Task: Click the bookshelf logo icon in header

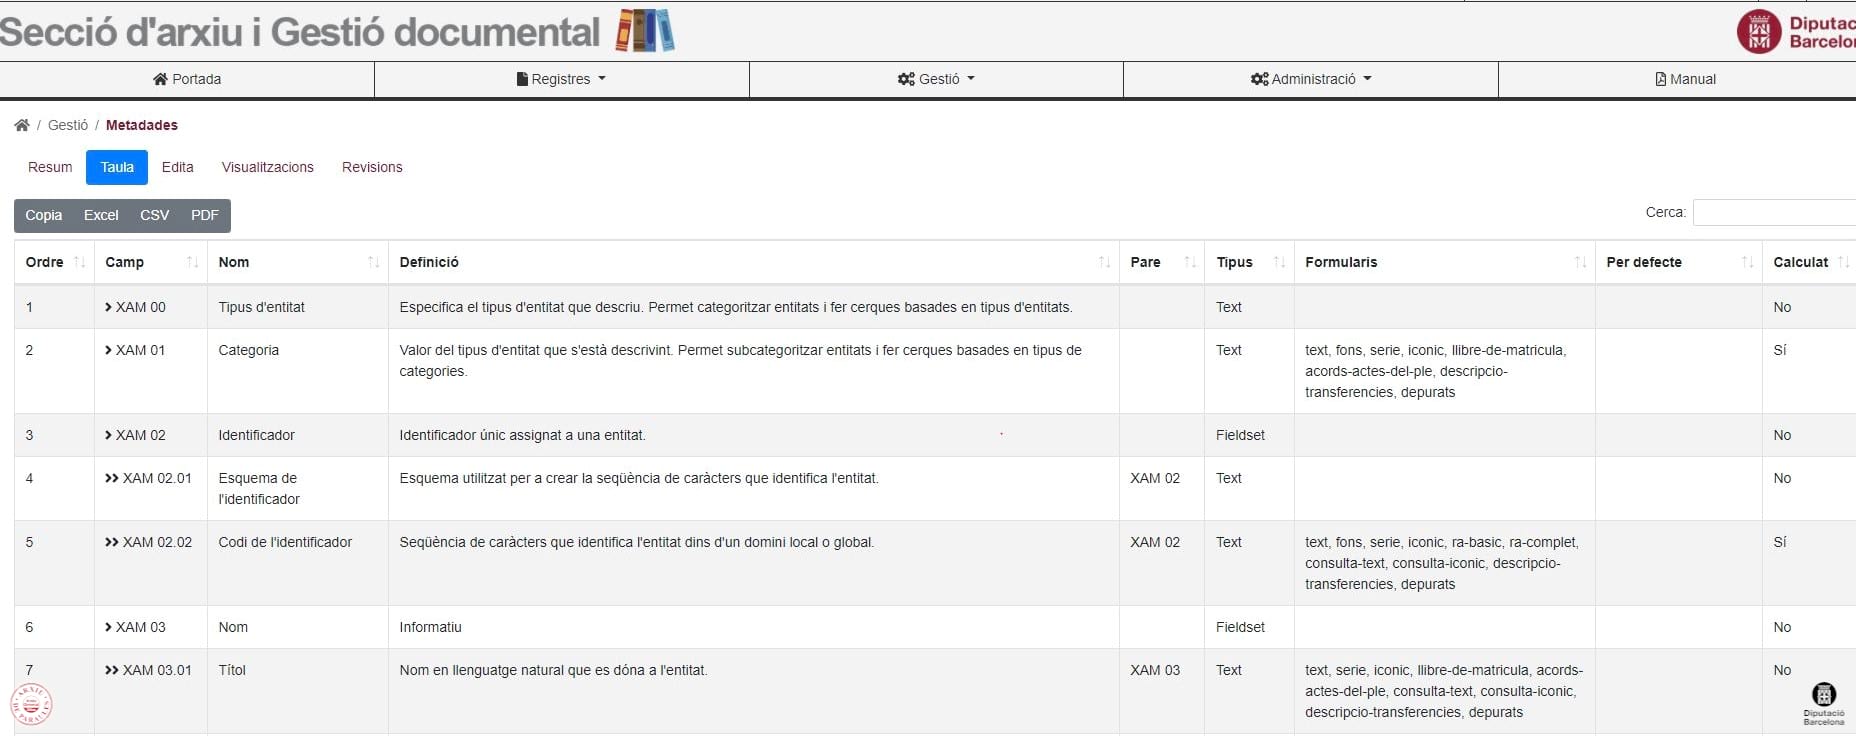Action: pos(645,30)
